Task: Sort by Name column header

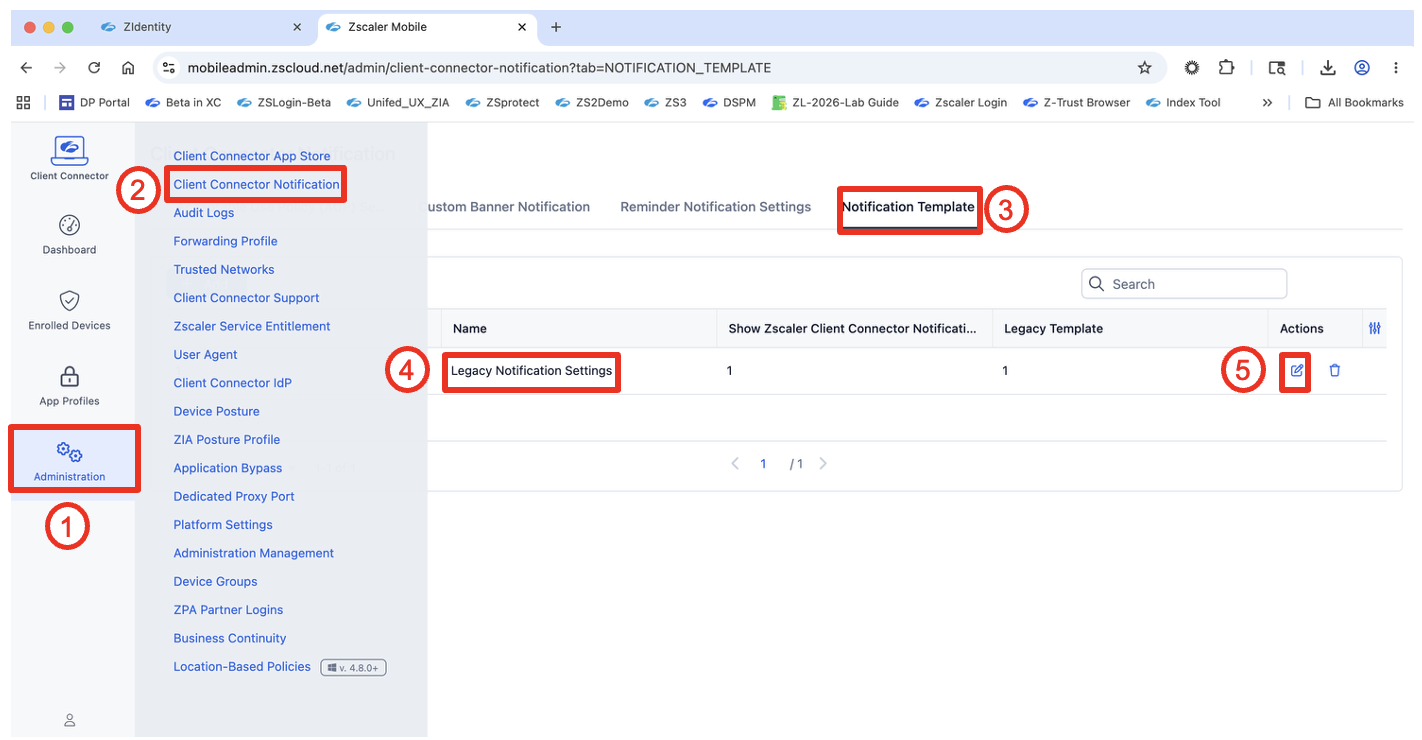Action: 470,328
